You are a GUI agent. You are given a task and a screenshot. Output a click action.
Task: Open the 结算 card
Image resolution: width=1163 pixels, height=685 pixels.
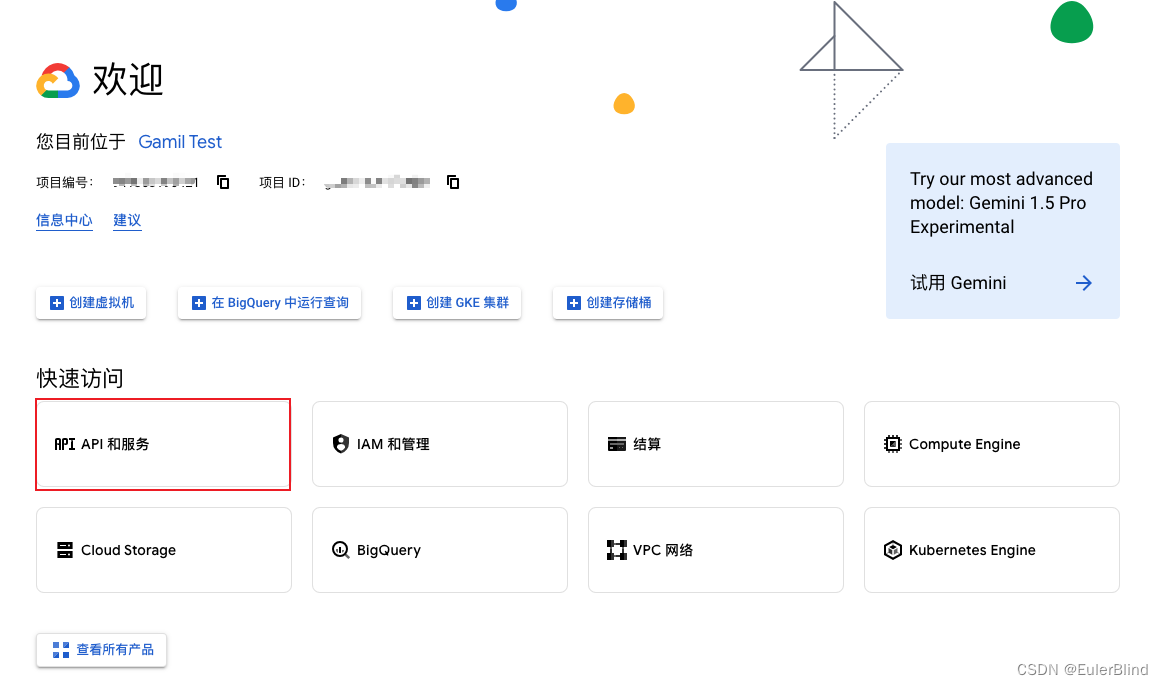716,444
